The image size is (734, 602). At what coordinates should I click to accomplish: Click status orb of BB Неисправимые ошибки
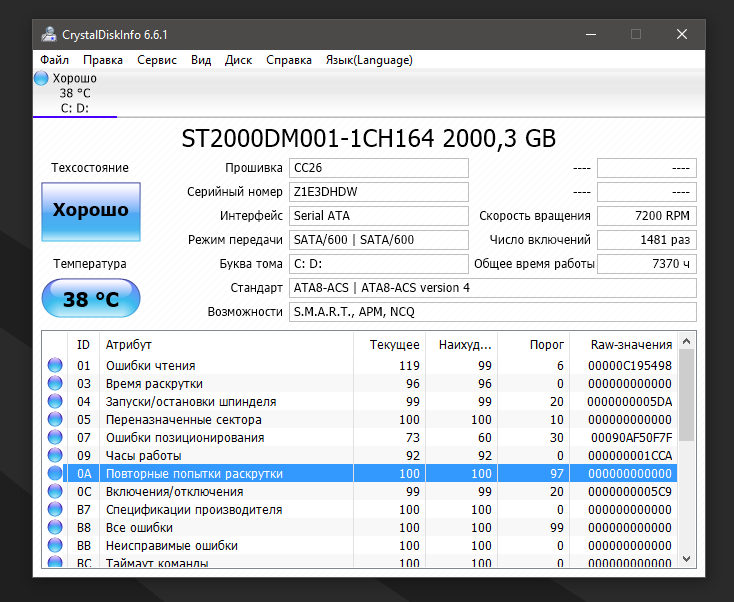pyautogui.click(x=55, y=545)
